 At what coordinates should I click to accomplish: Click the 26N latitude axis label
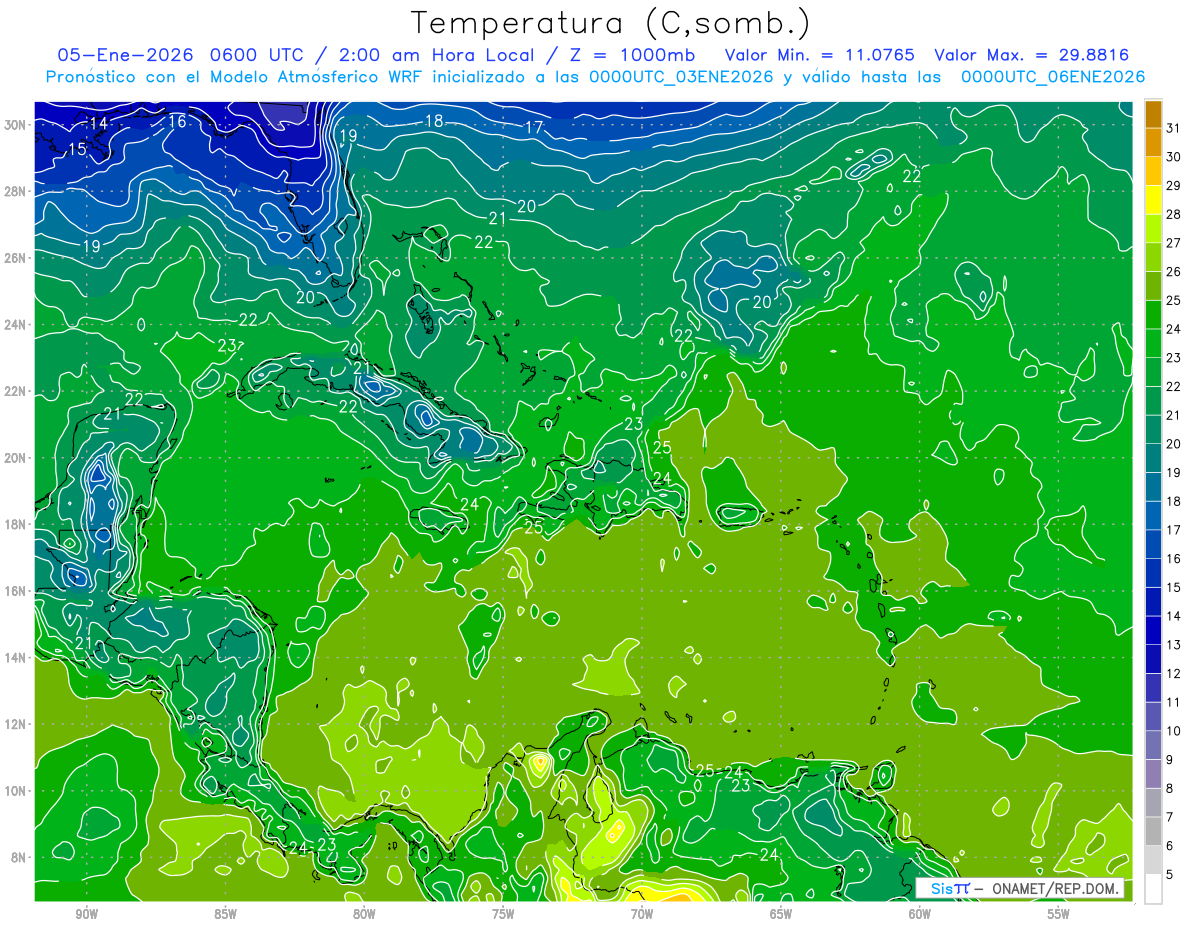15,258
